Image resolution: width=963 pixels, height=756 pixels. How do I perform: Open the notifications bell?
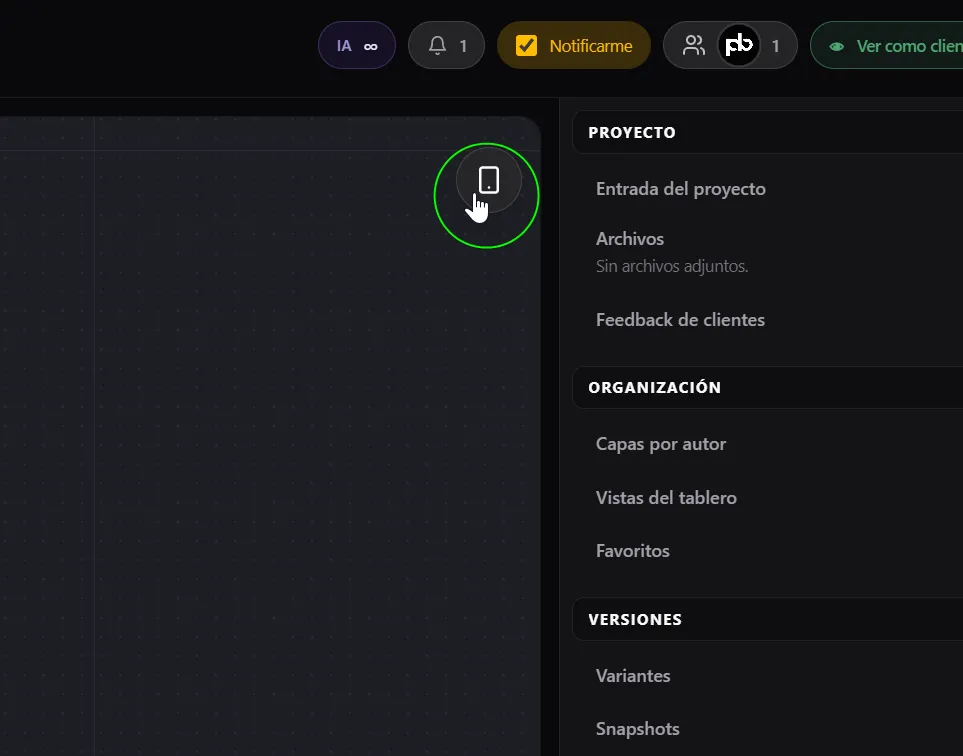(x=446, y=45)
